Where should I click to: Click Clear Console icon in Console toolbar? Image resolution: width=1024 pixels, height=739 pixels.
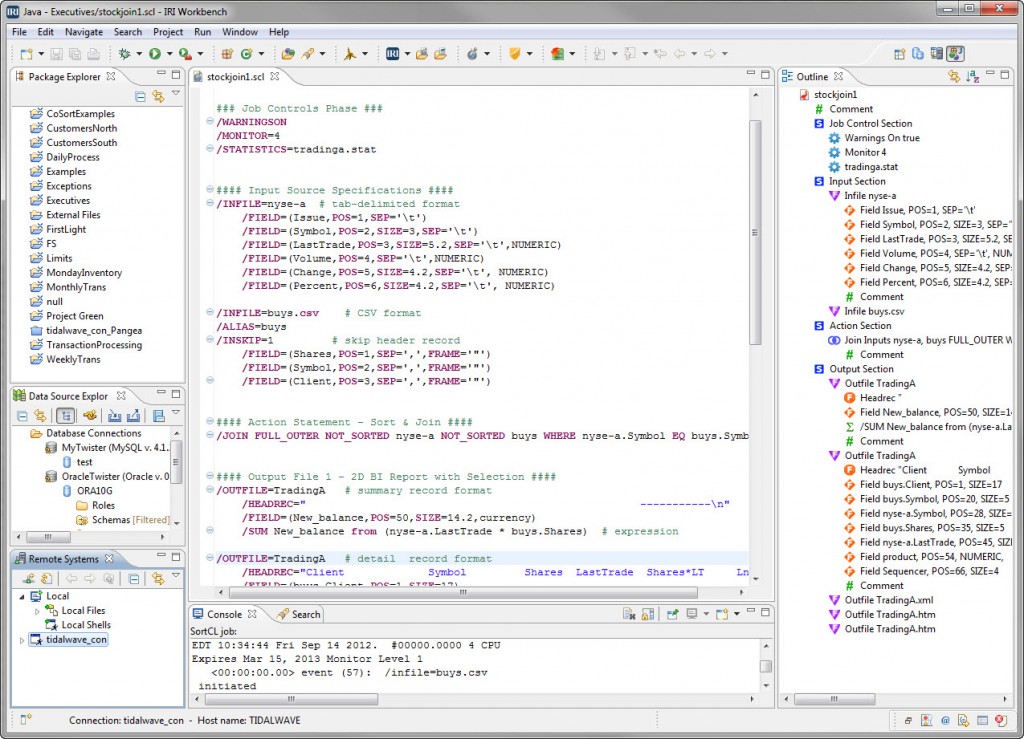point(630,614)
